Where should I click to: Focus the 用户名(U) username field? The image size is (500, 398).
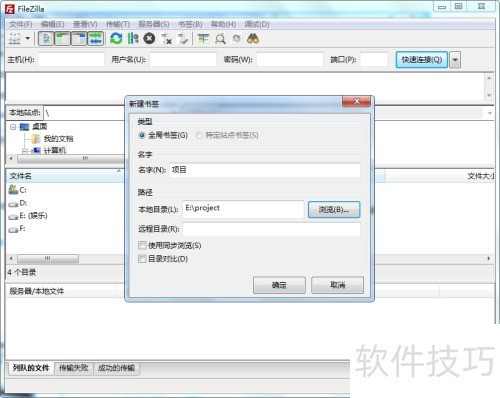(183, 60)
